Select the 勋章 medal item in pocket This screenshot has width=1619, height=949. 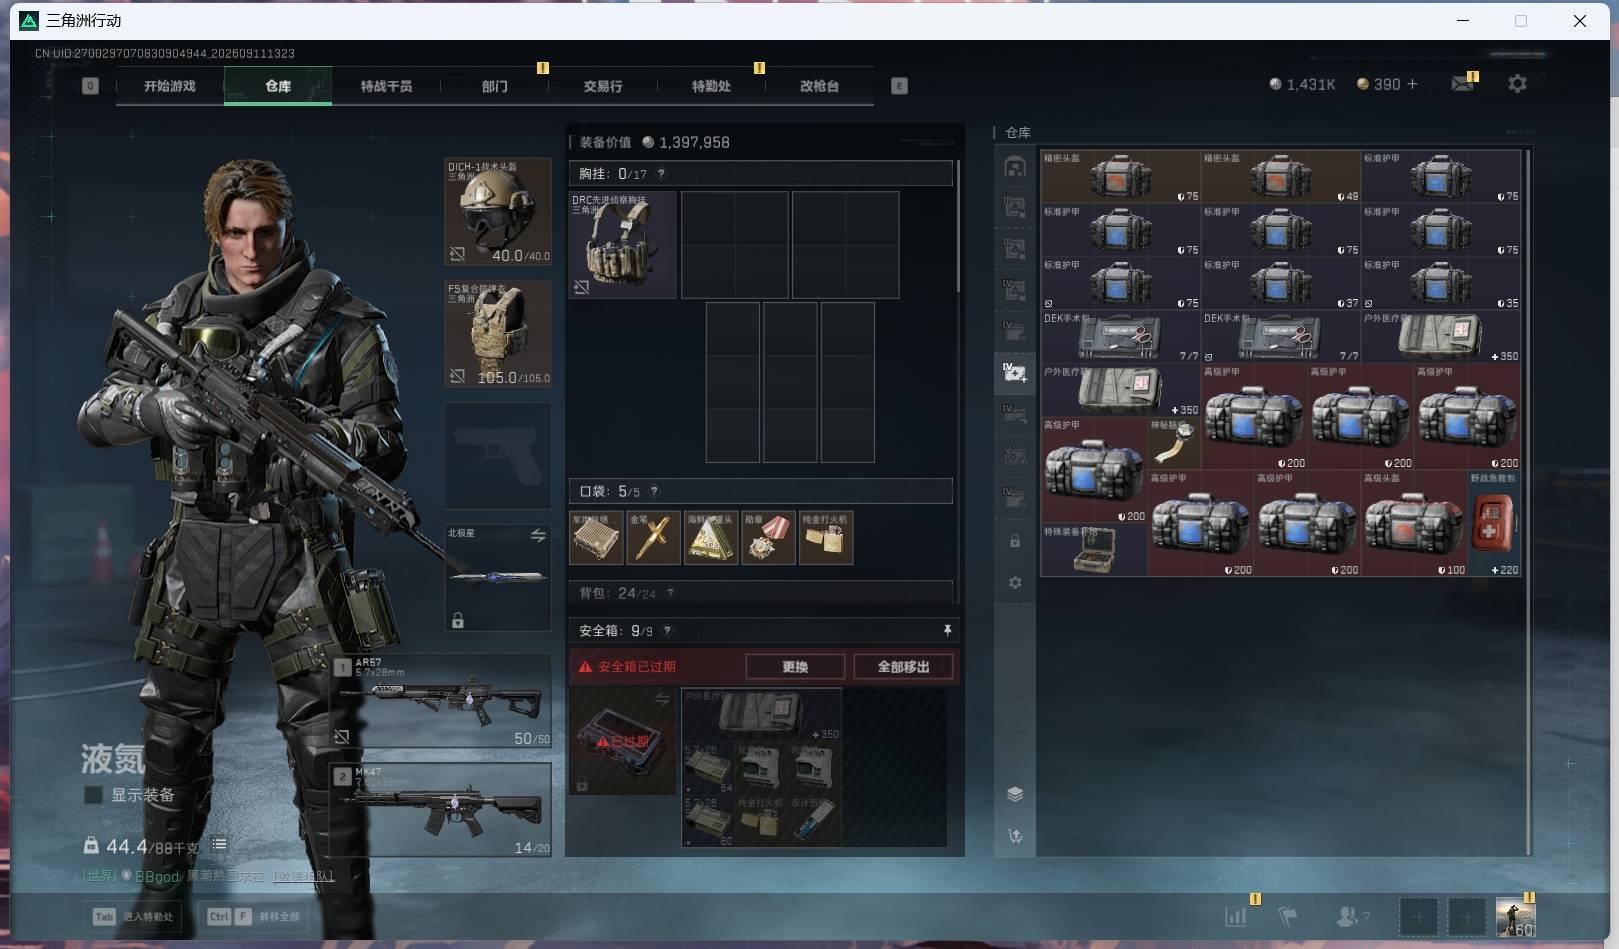coord(768,538)
